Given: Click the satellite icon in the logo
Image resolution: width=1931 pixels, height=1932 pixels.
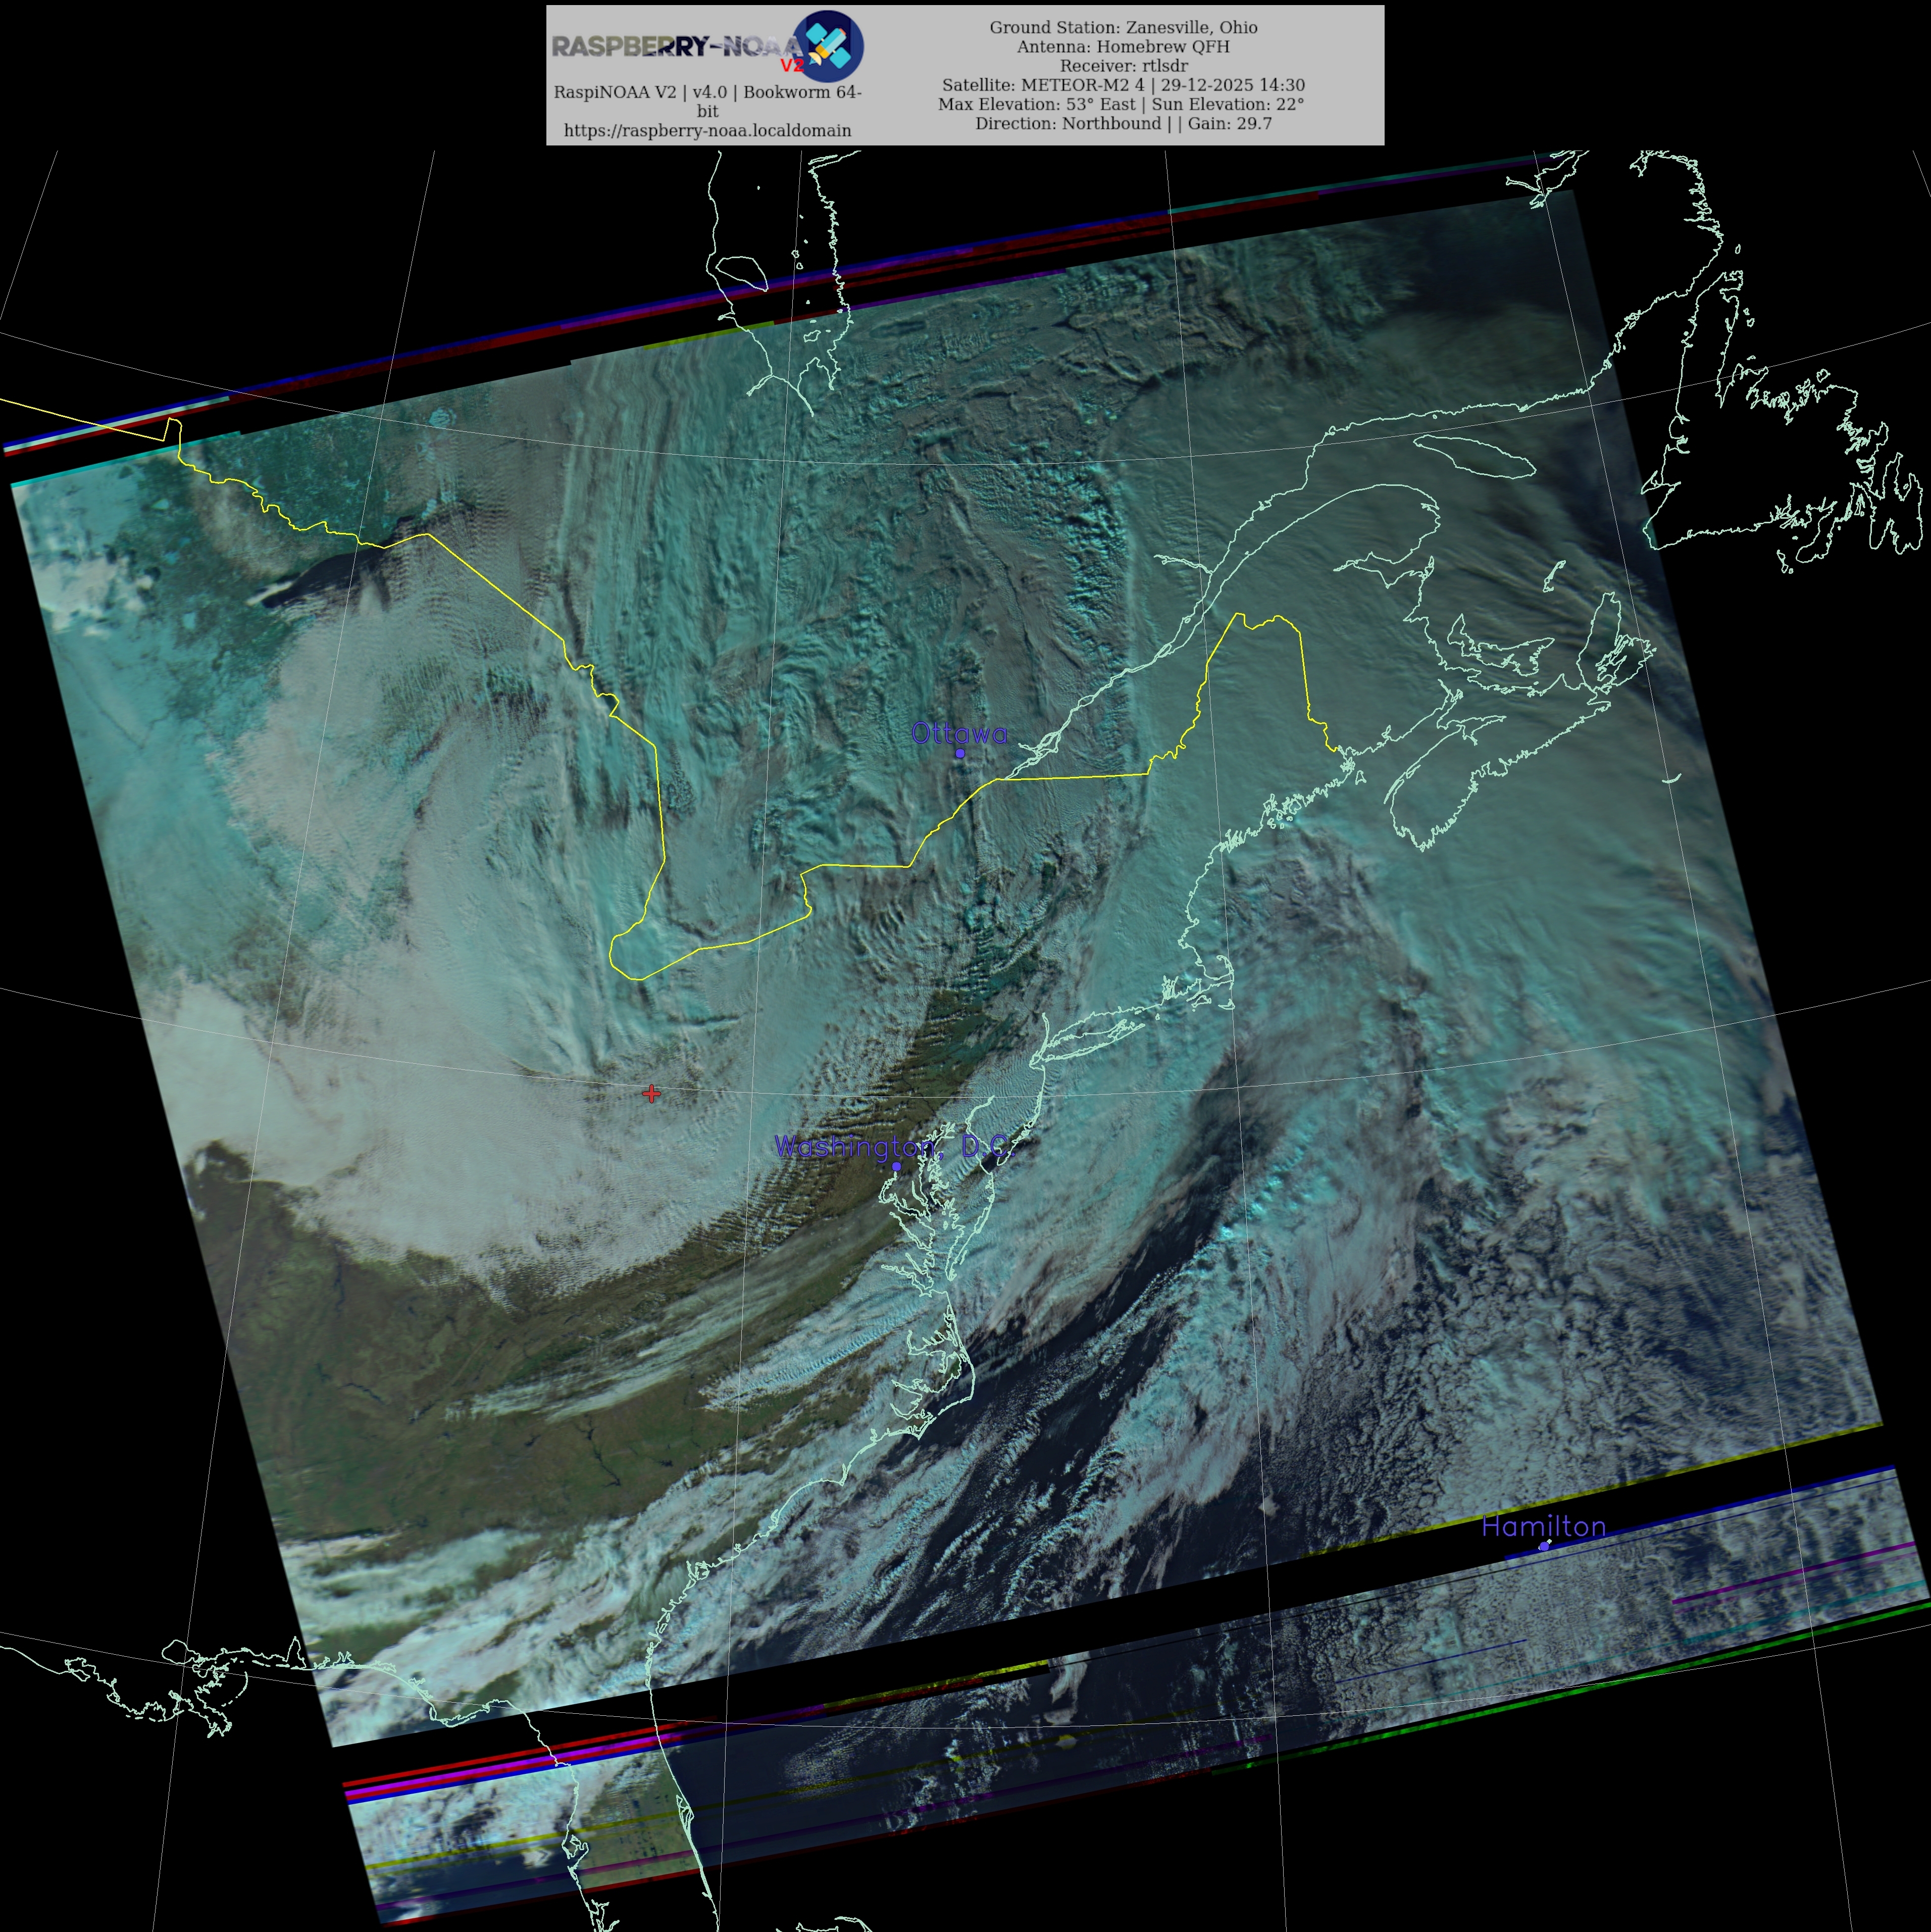Looking at the screenshot, I should point(830,45).
